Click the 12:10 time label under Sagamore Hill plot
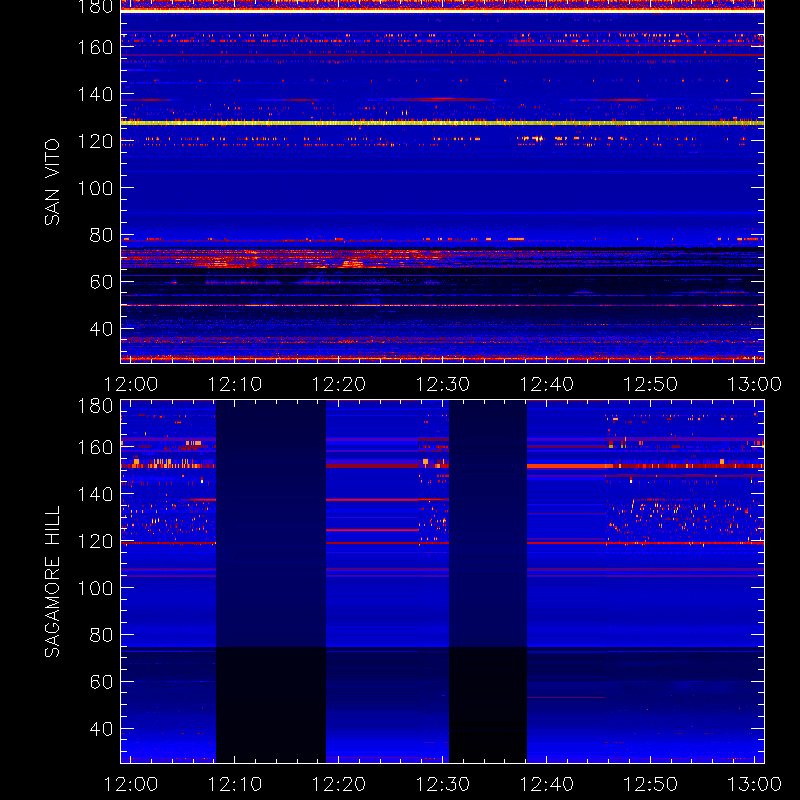The height and width of the screenshot is (800, 800). pos(235,784)
